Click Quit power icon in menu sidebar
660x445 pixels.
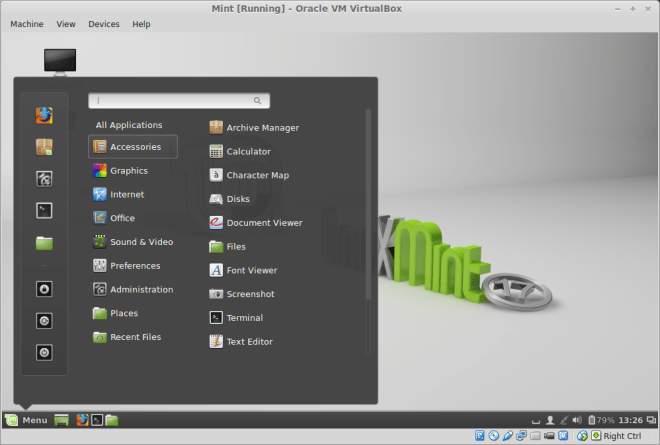[44, 352]
